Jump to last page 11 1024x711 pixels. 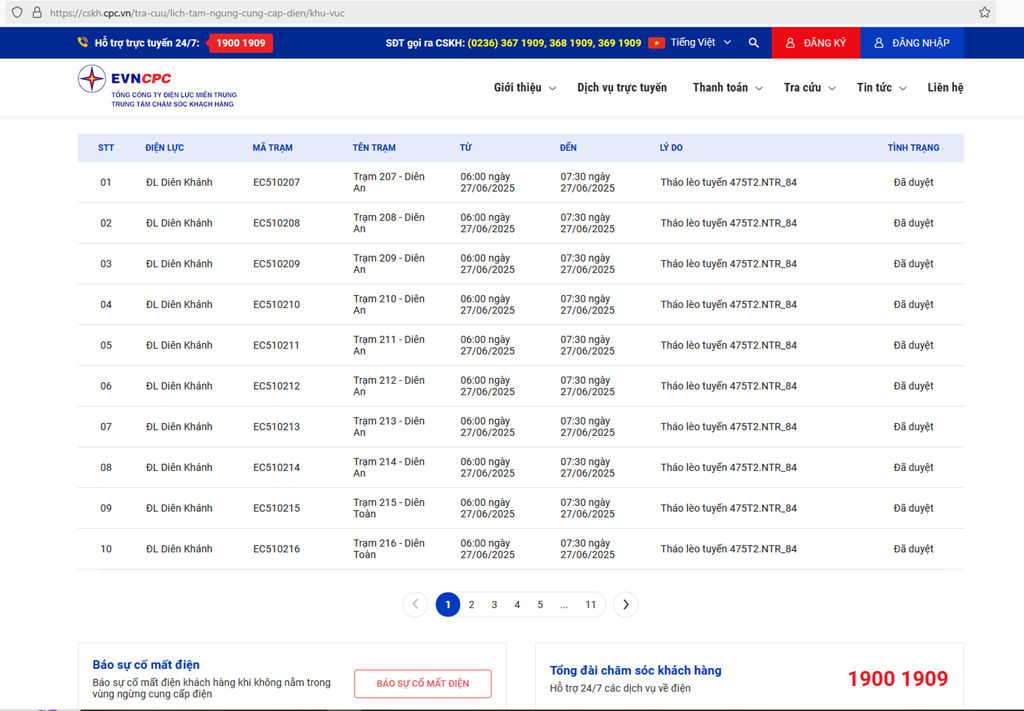pos(590,605)
